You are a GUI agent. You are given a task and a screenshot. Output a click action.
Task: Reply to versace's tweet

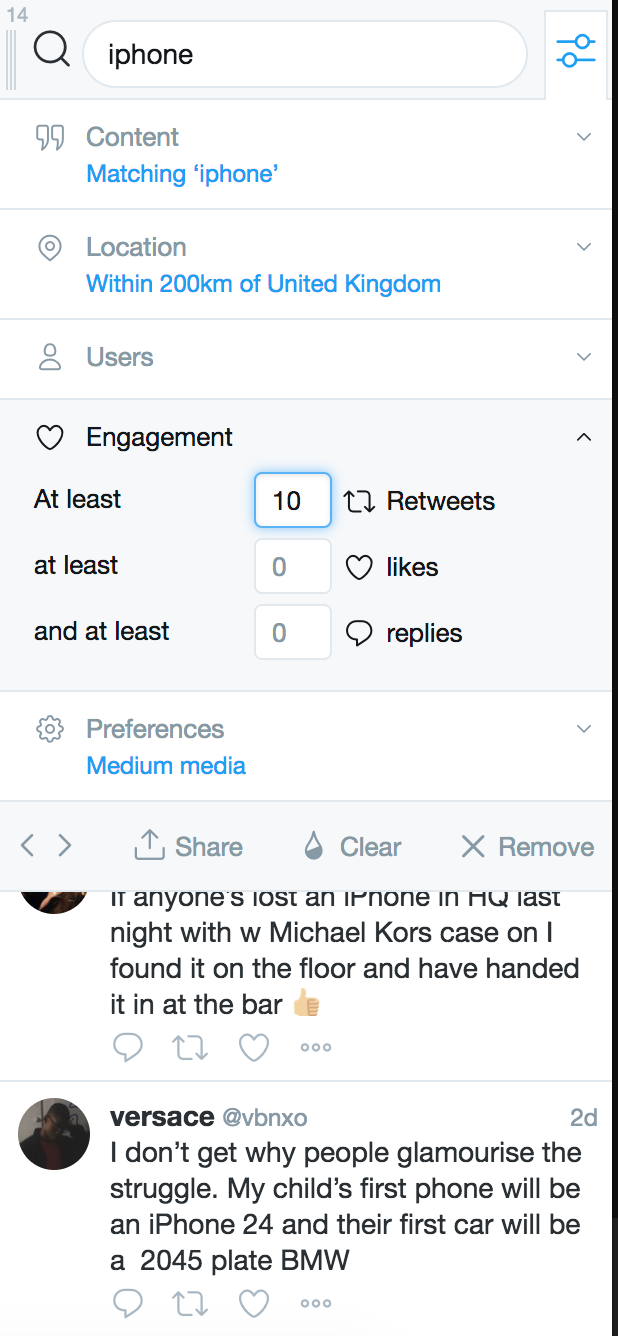127,1302
